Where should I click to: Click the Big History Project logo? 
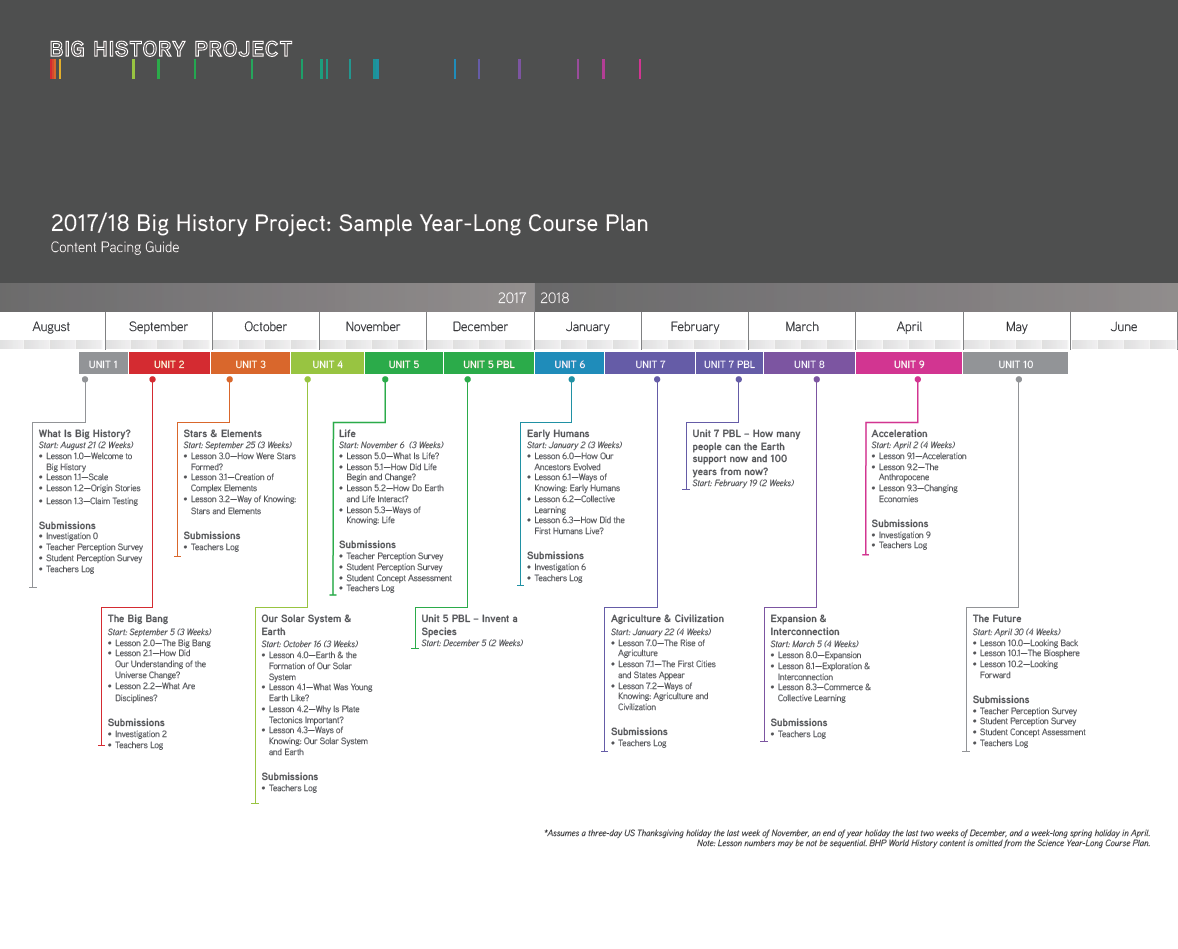click(171, 48)
